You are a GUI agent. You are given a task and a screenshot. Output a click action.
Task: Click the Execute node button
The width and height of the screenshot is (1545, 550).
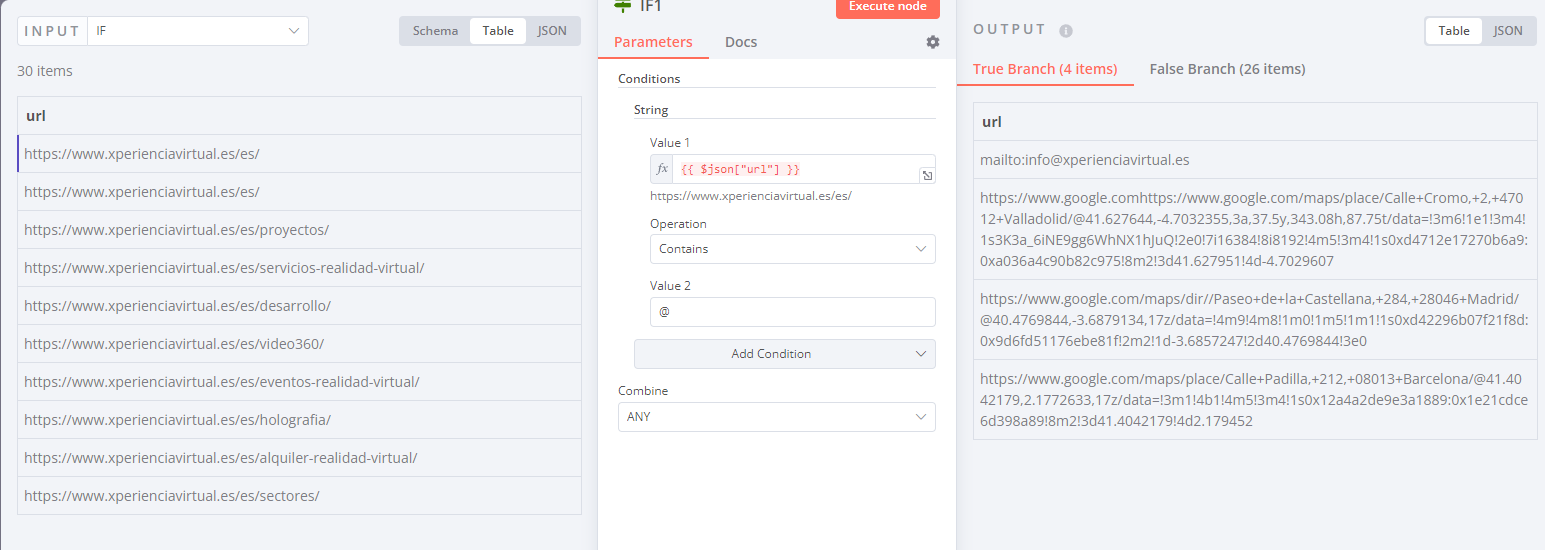[x=887, y=7]
